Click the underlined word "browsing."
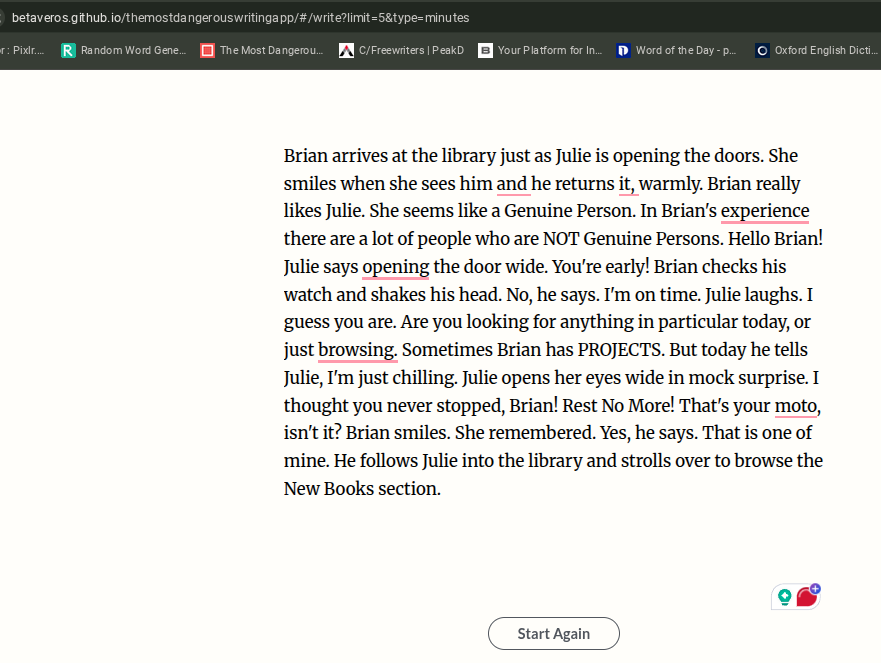881x663 pixels. [x=357, y=350]
